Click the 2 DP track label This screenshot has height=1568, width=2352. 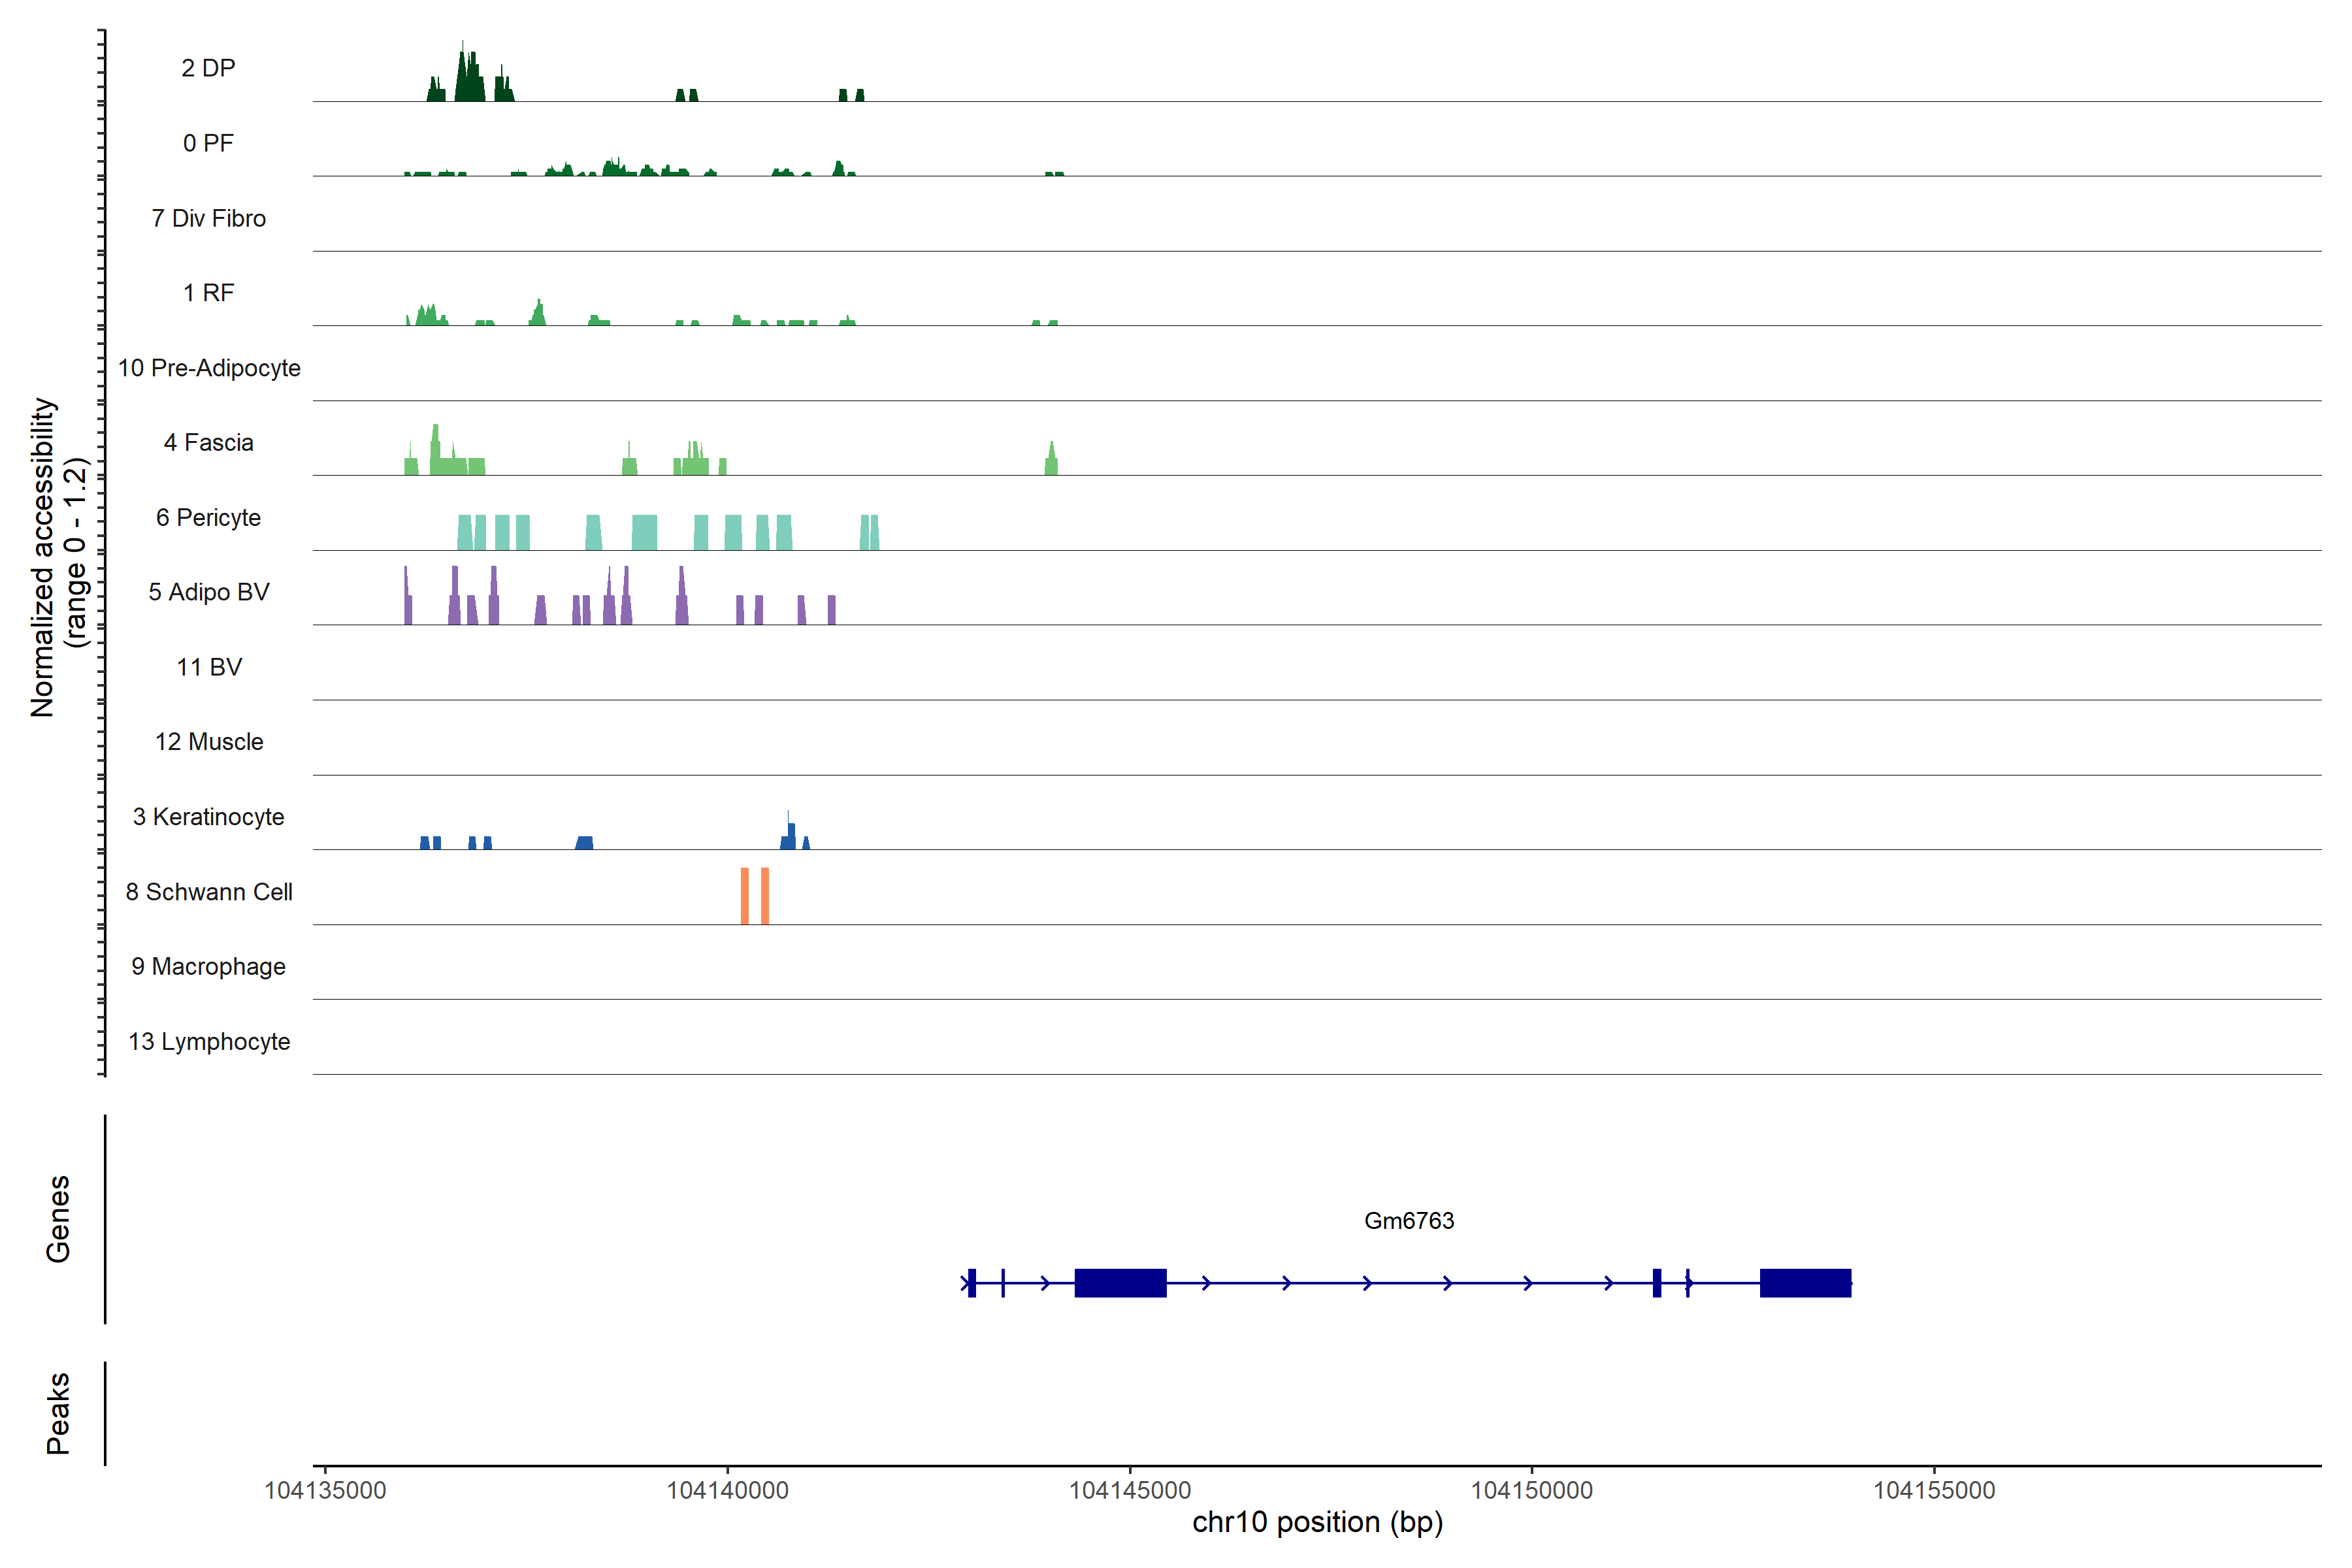pos(208,68)
